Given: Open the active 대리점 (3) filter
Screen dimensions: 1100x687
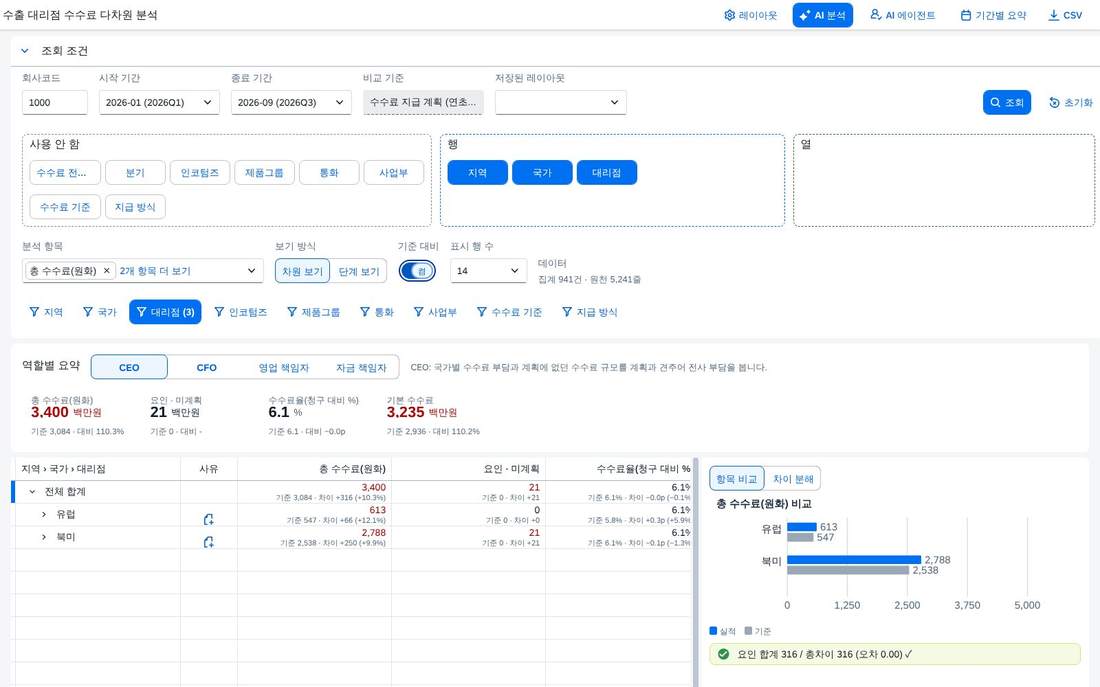Looking at the screenshot, I should (x=166, y=312).
